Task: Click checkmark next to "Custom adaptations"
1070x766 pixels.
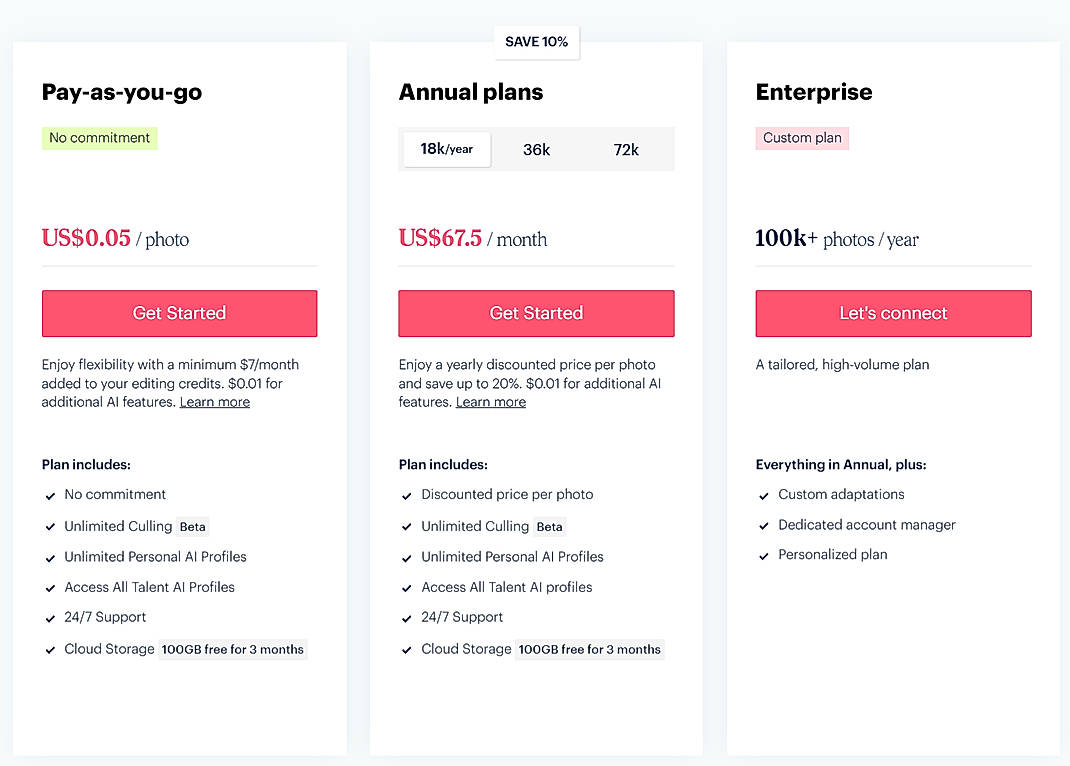Action: pos(763,494)
